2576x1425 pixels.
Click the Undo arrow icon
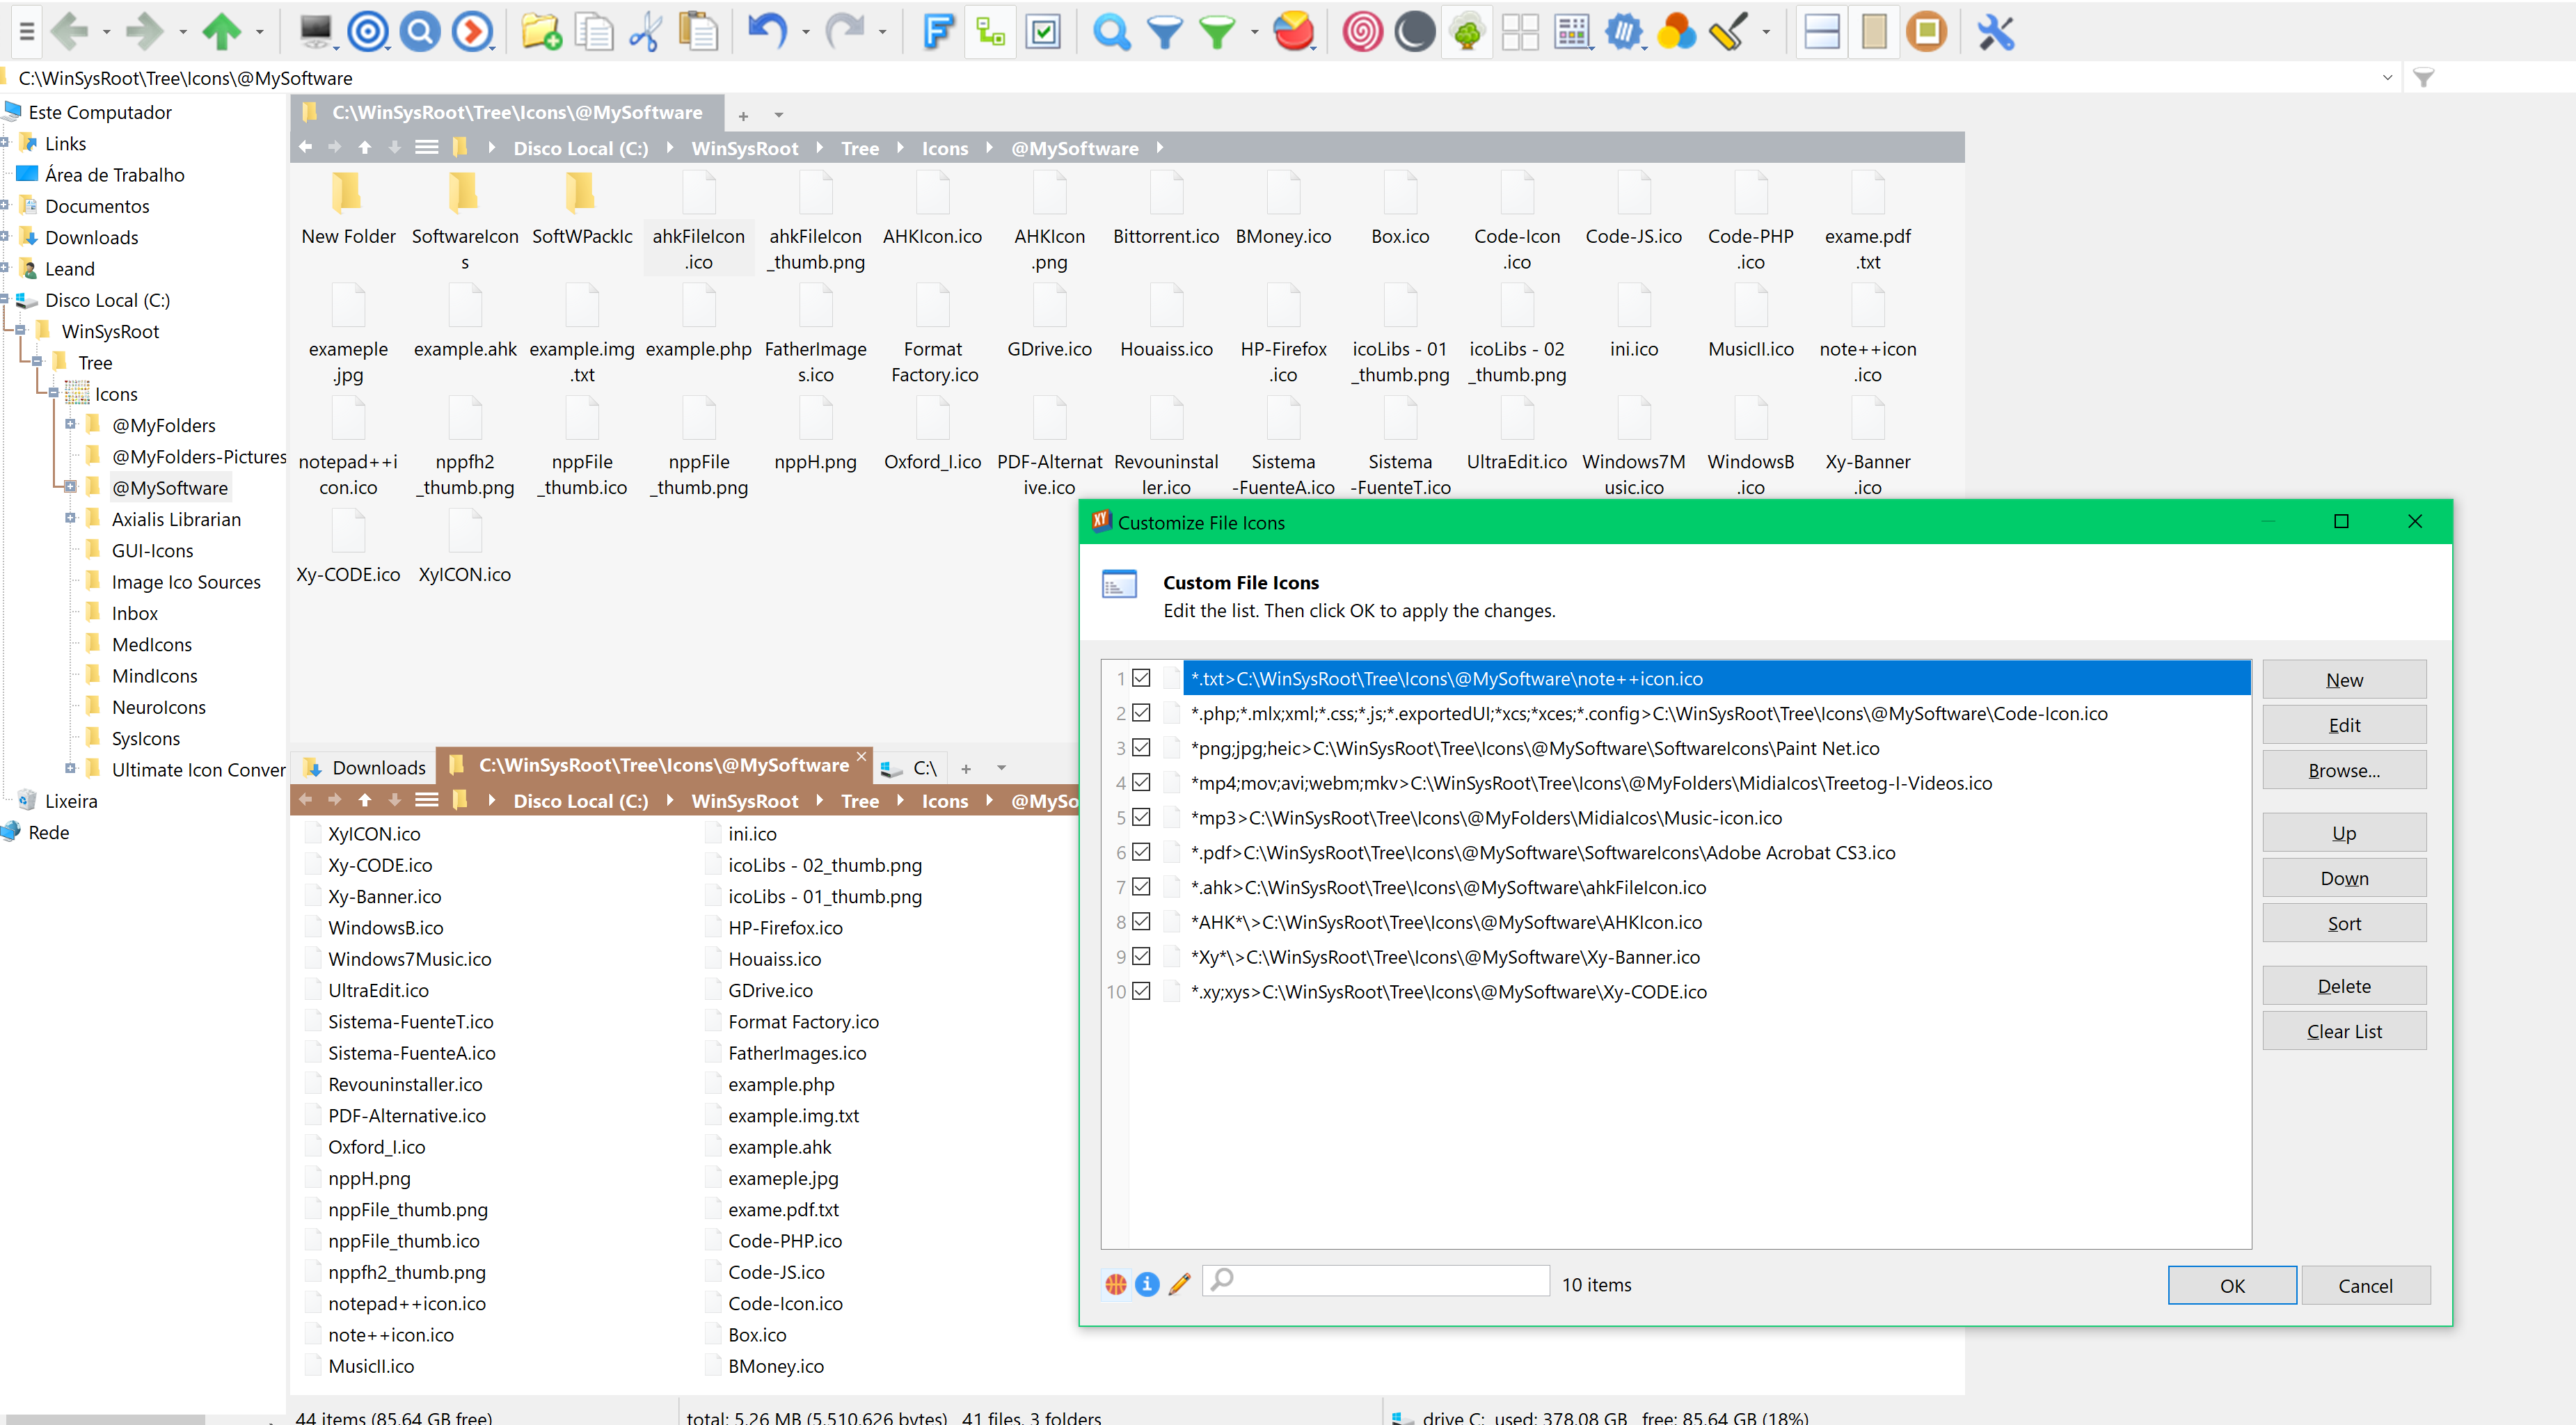click(766, 32)
